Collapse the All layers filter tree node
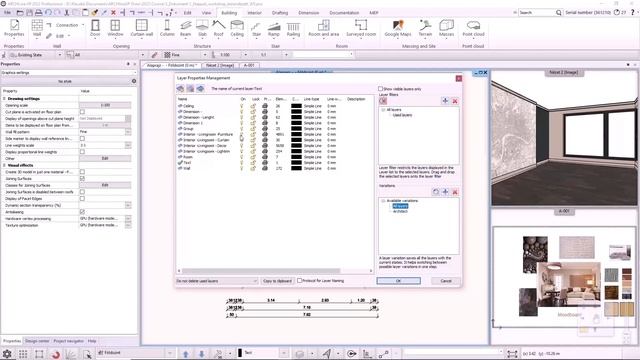 (383, 110)
